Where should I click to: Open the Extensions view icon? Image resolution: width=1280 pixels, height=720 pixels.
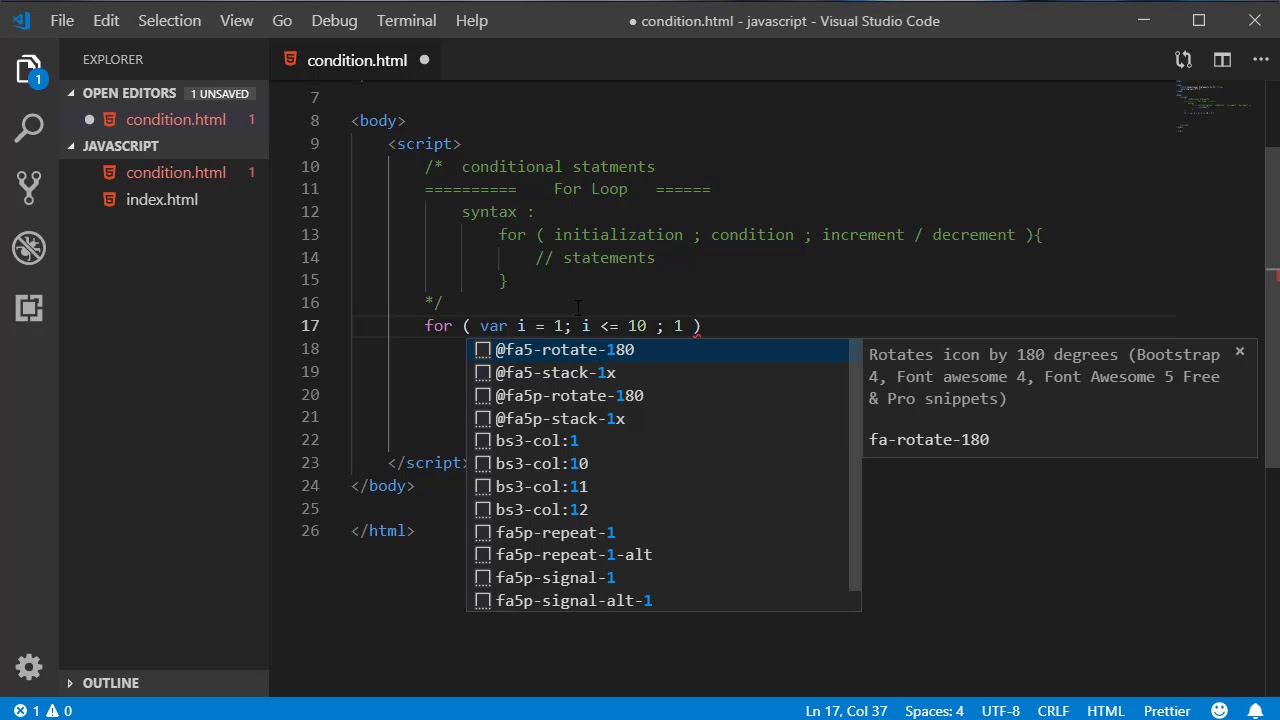click(29, 307)
